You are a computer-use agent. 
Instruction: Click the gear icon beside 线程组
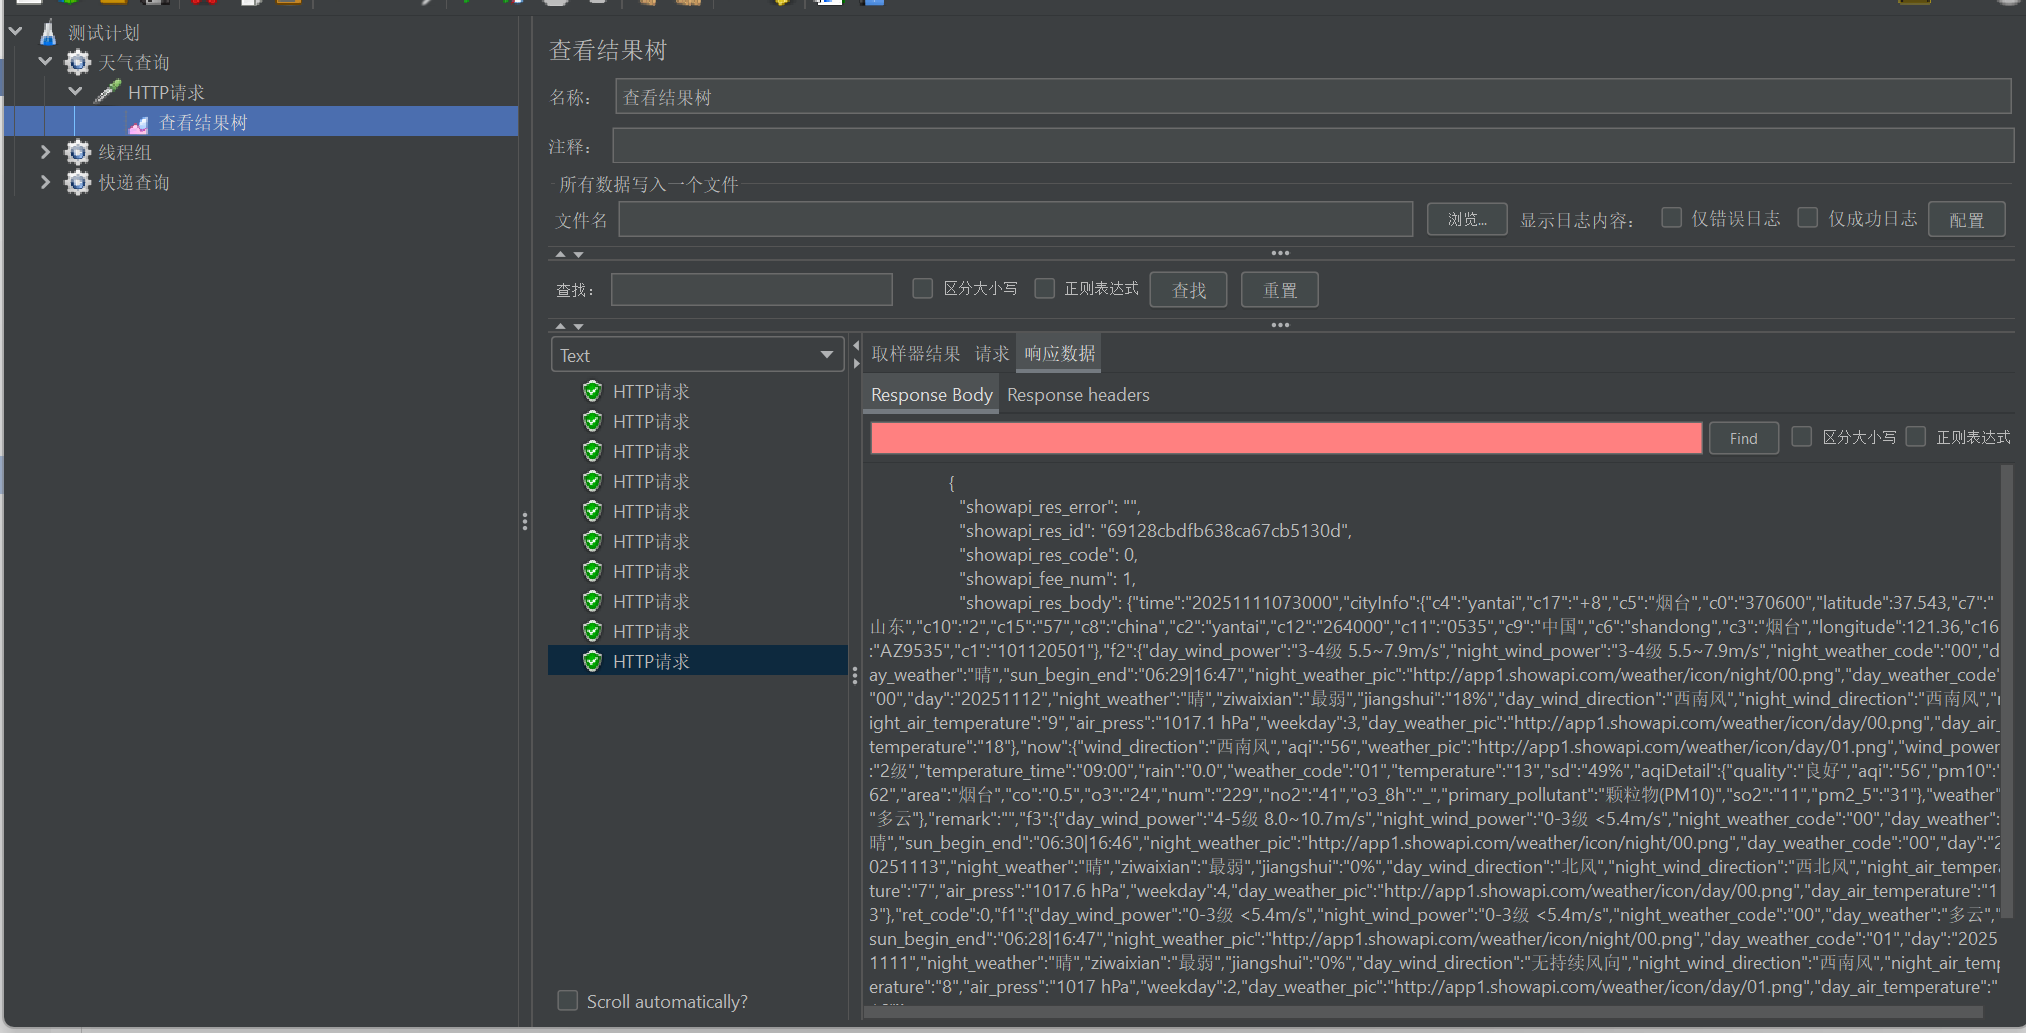pyautogui.click(x=78, y=152)
